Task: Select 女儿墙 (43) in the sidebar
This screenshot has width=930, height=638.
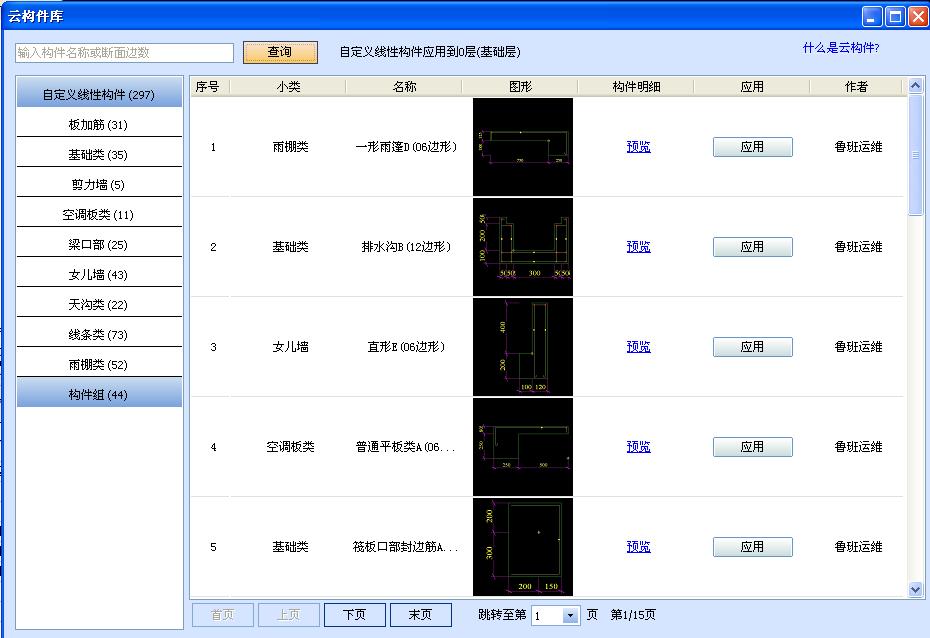Action: coord(99,275)
